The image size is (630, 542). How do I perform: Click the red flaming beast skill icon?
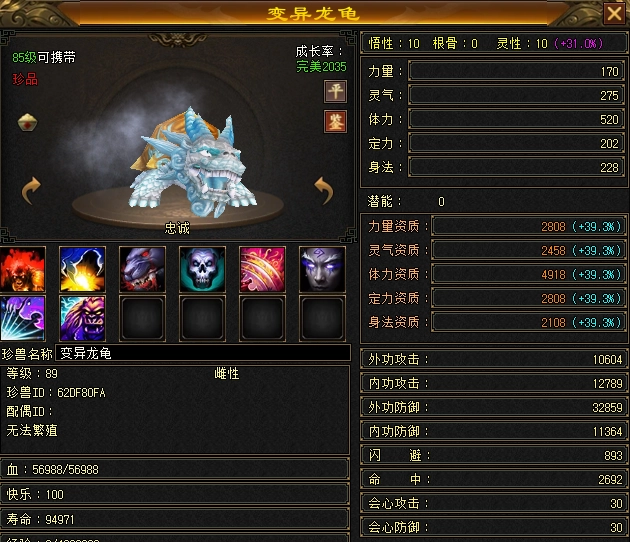(x=22, y=269)
